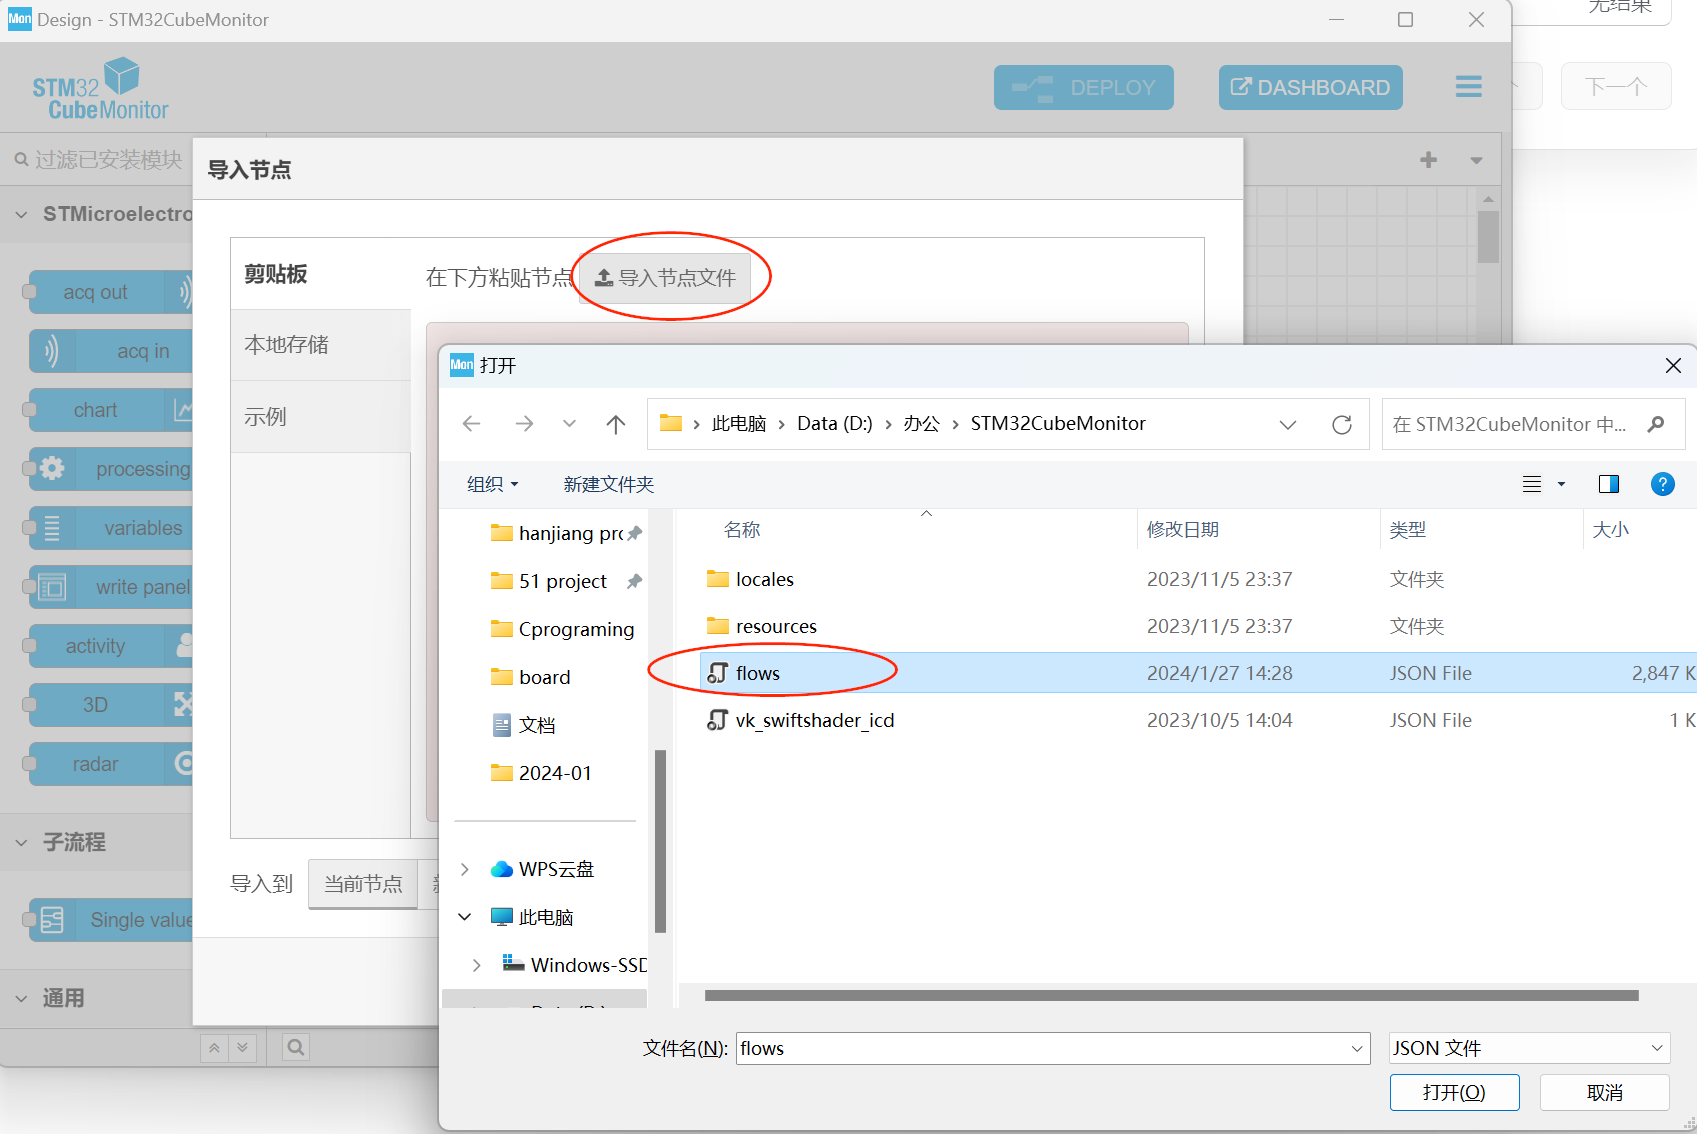
Task: Click the Help question mark icon
Action: 1663,484
